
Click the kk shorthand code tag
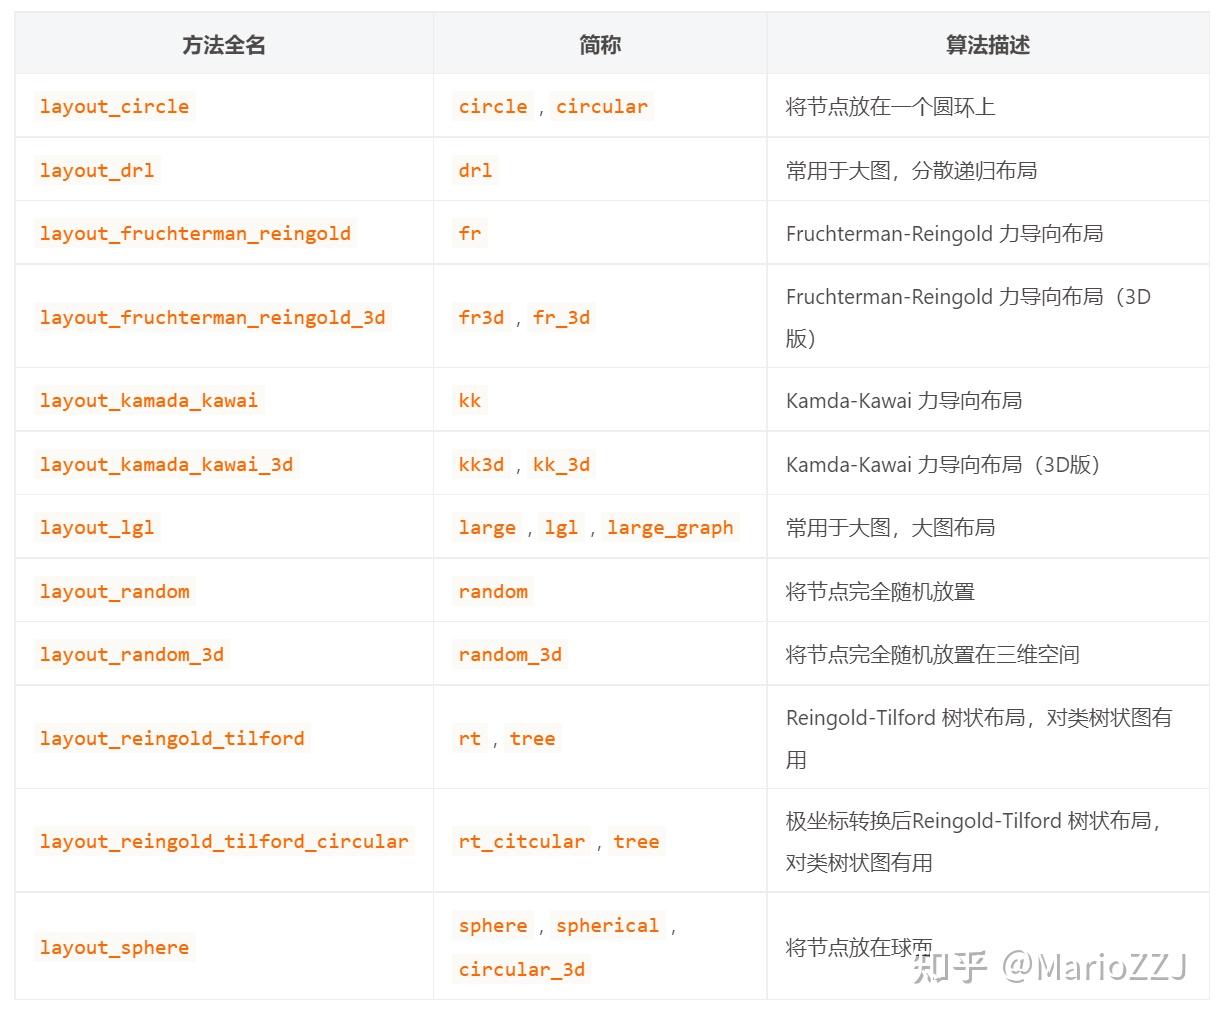pyautogui.click(x=468, y=400)
